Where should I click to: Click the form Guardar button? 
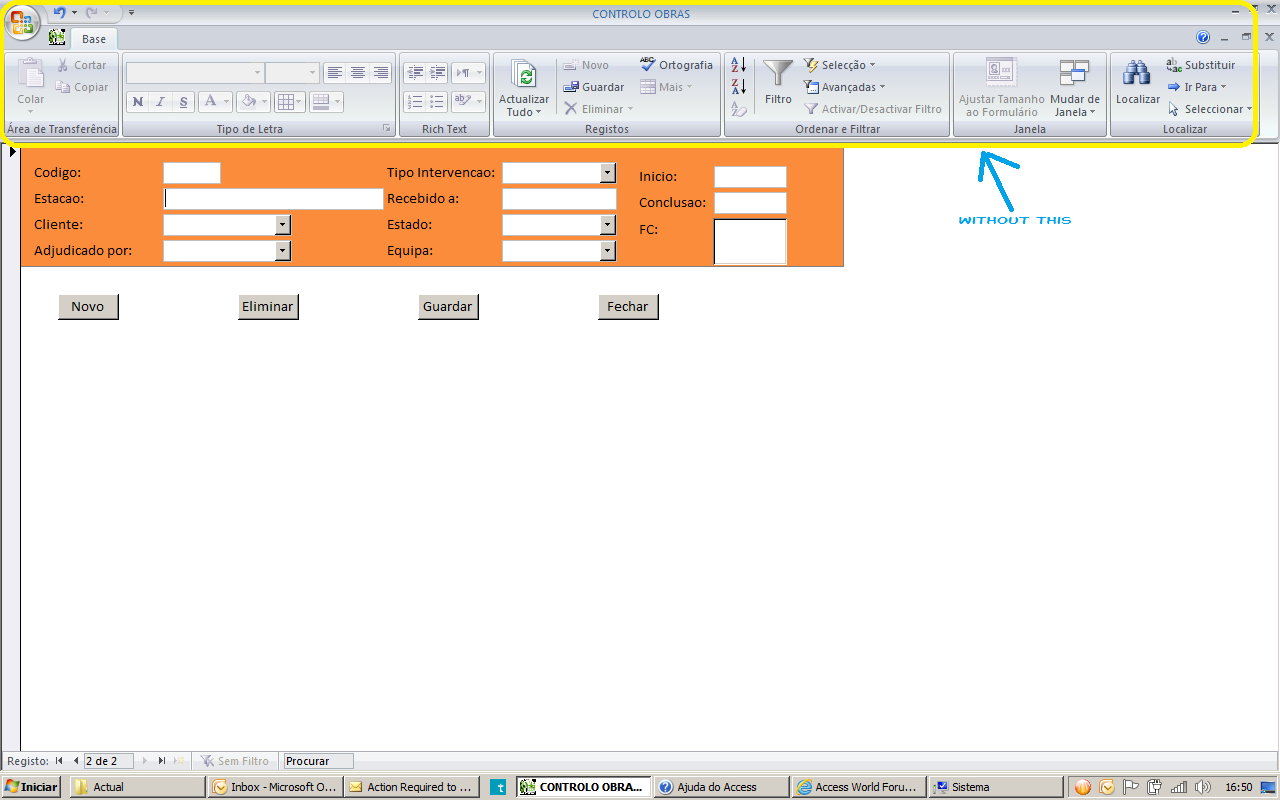[x=448, y=307]
